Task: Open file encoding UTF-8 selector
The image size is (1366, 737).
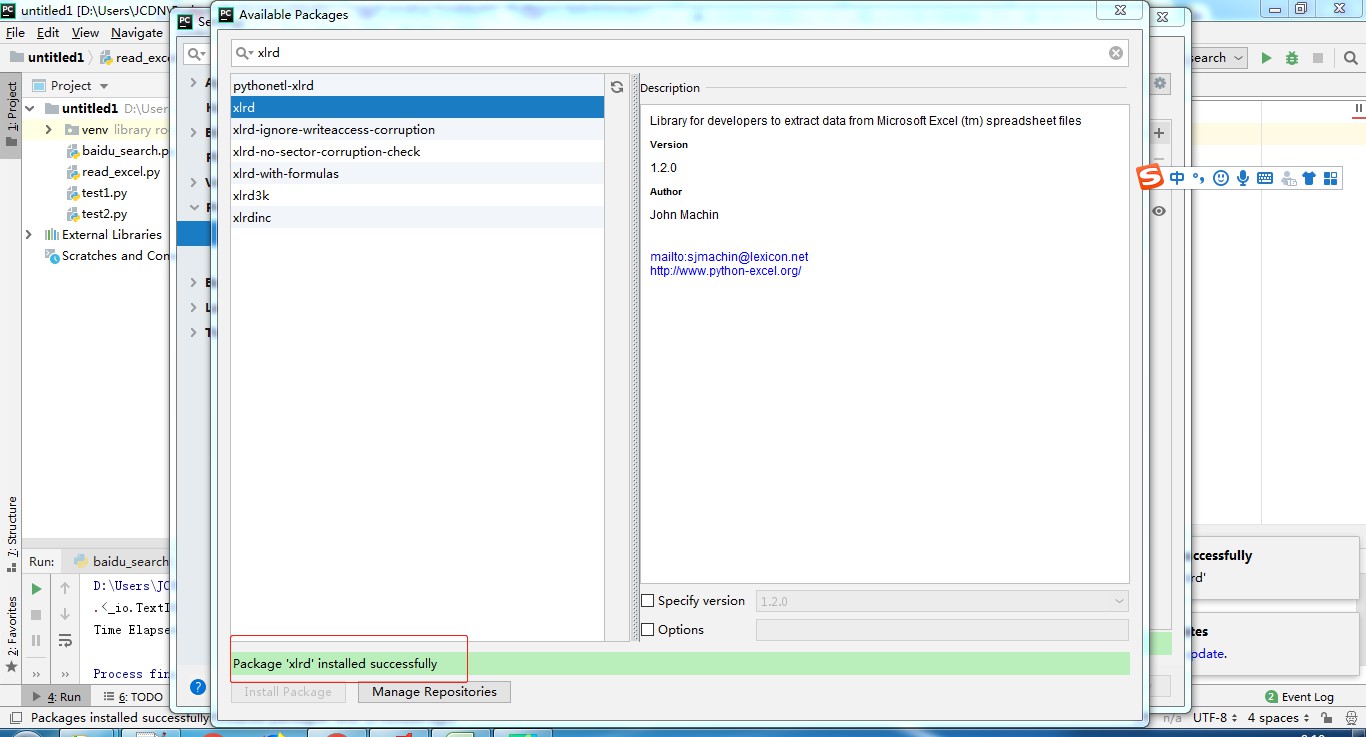Action: 1216,718
